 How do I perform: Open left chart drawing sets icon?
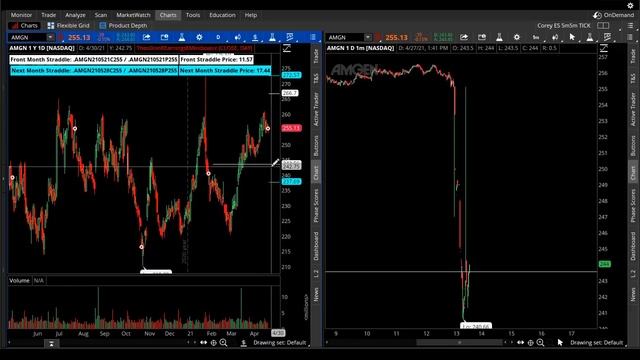(x=290, y=37)
